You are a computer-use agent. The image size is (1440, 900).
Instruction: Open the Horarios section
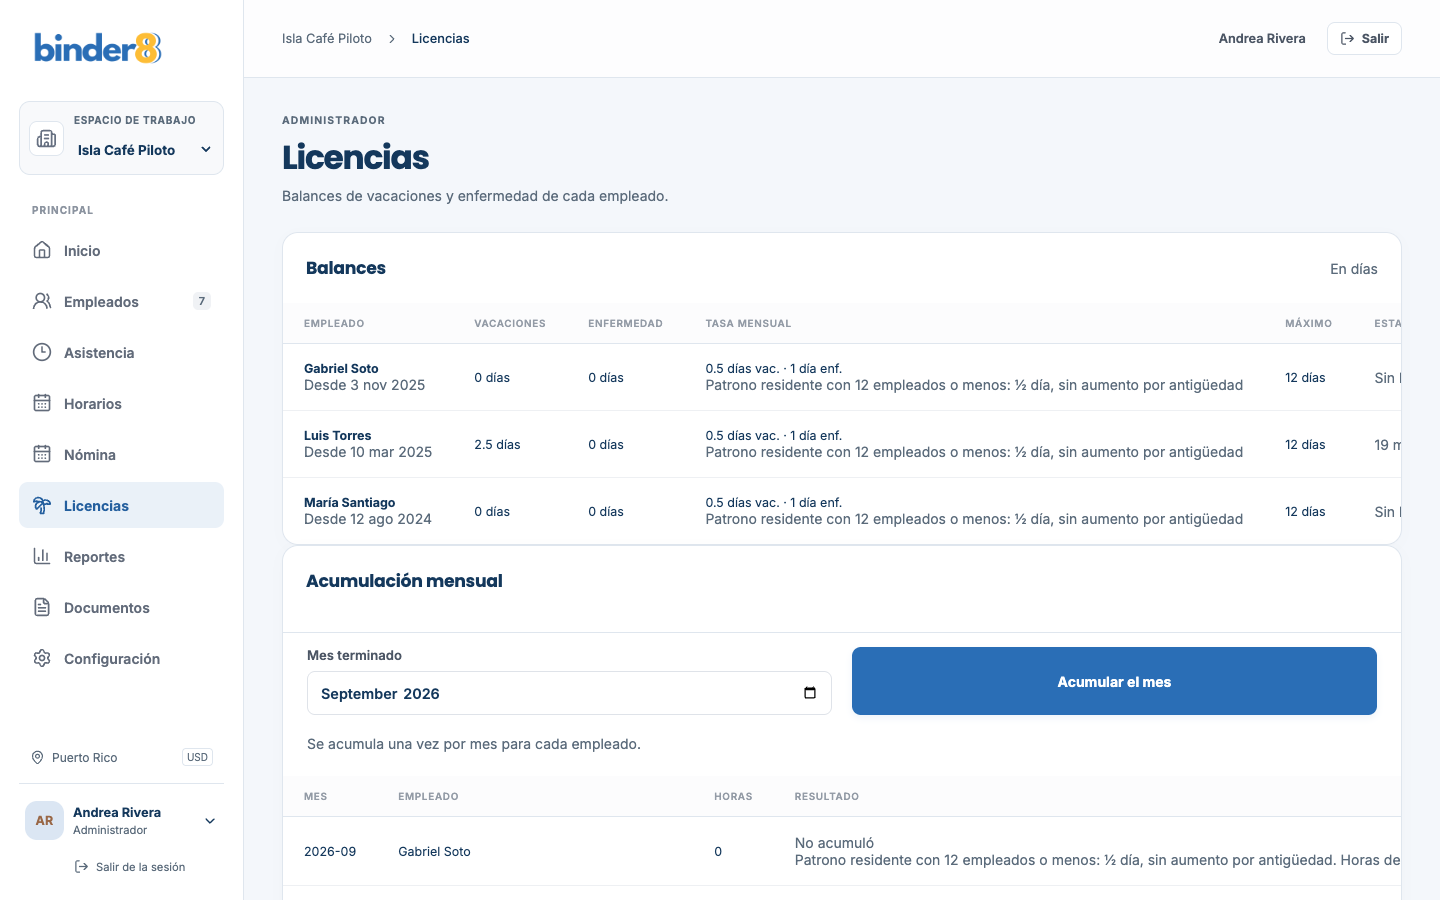121,403
